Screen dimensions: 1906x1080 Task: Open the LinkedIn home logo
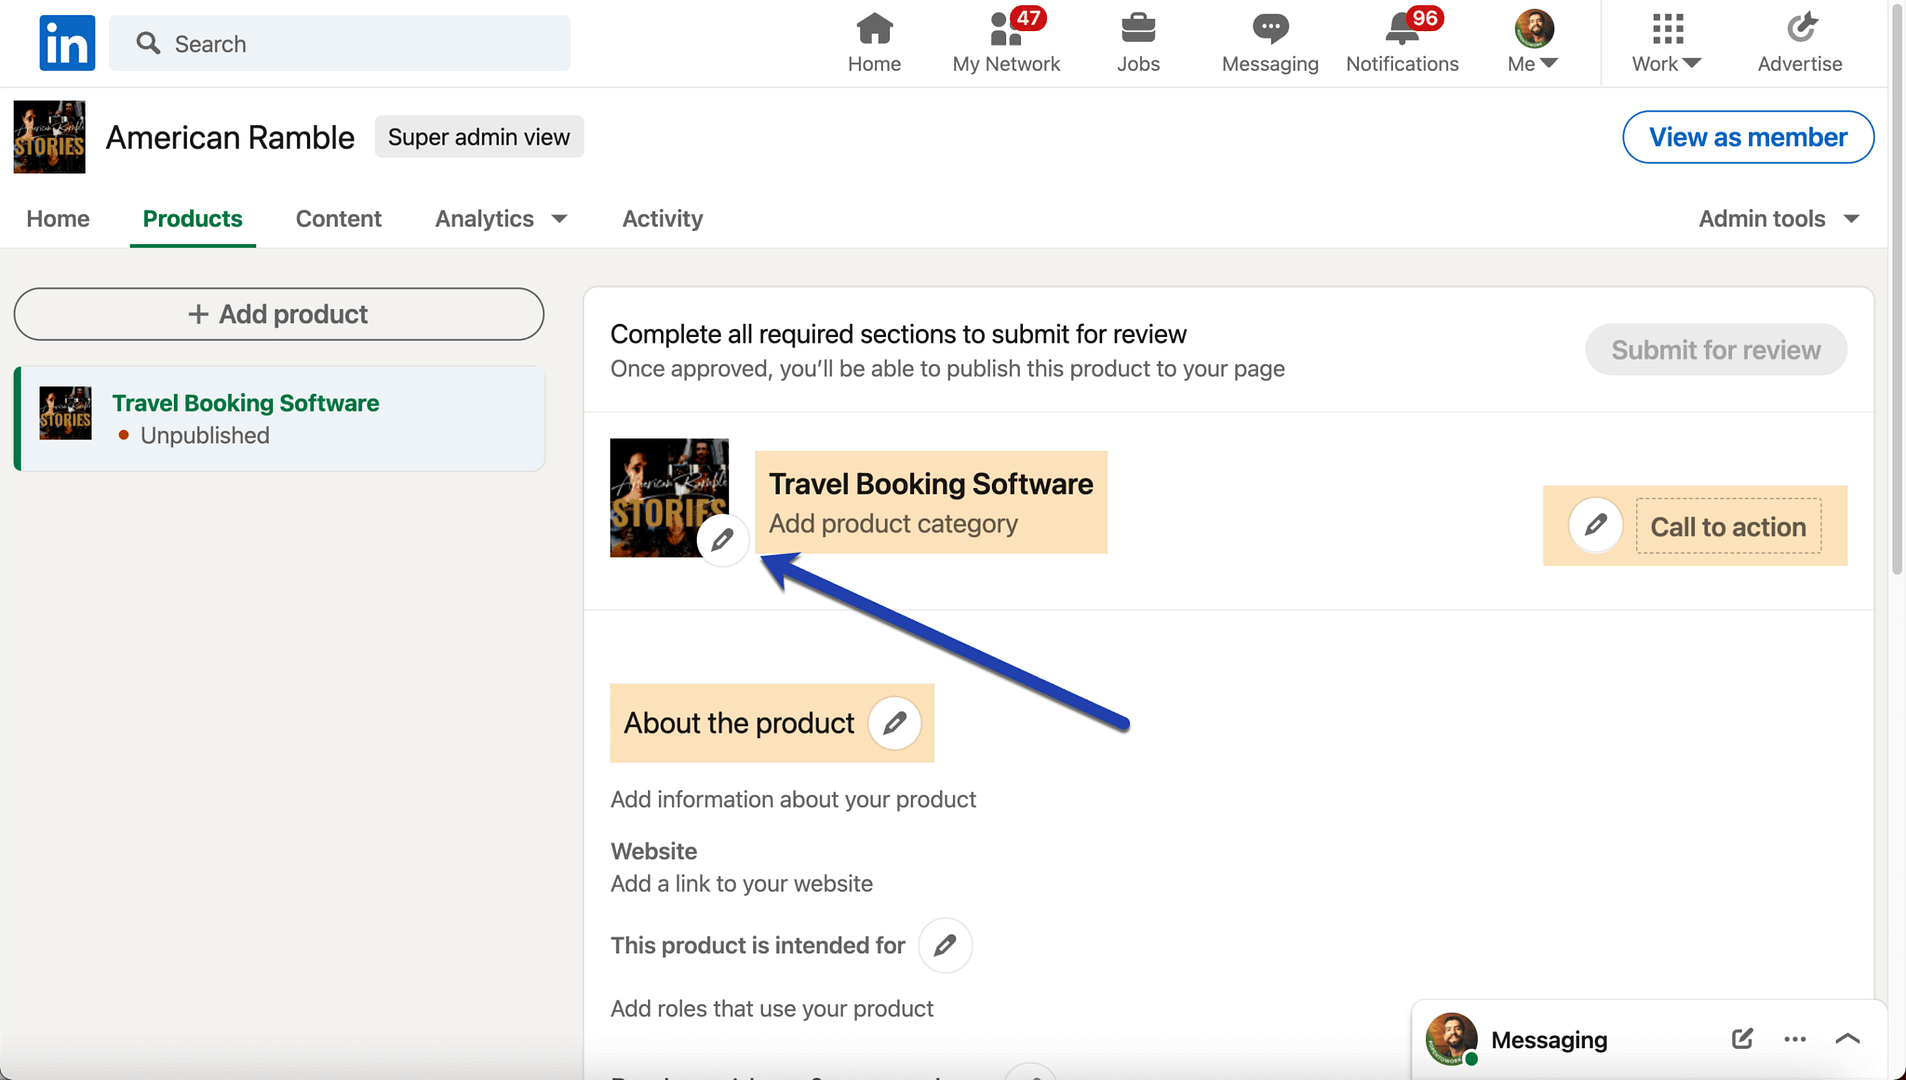(x=66, y=43)
